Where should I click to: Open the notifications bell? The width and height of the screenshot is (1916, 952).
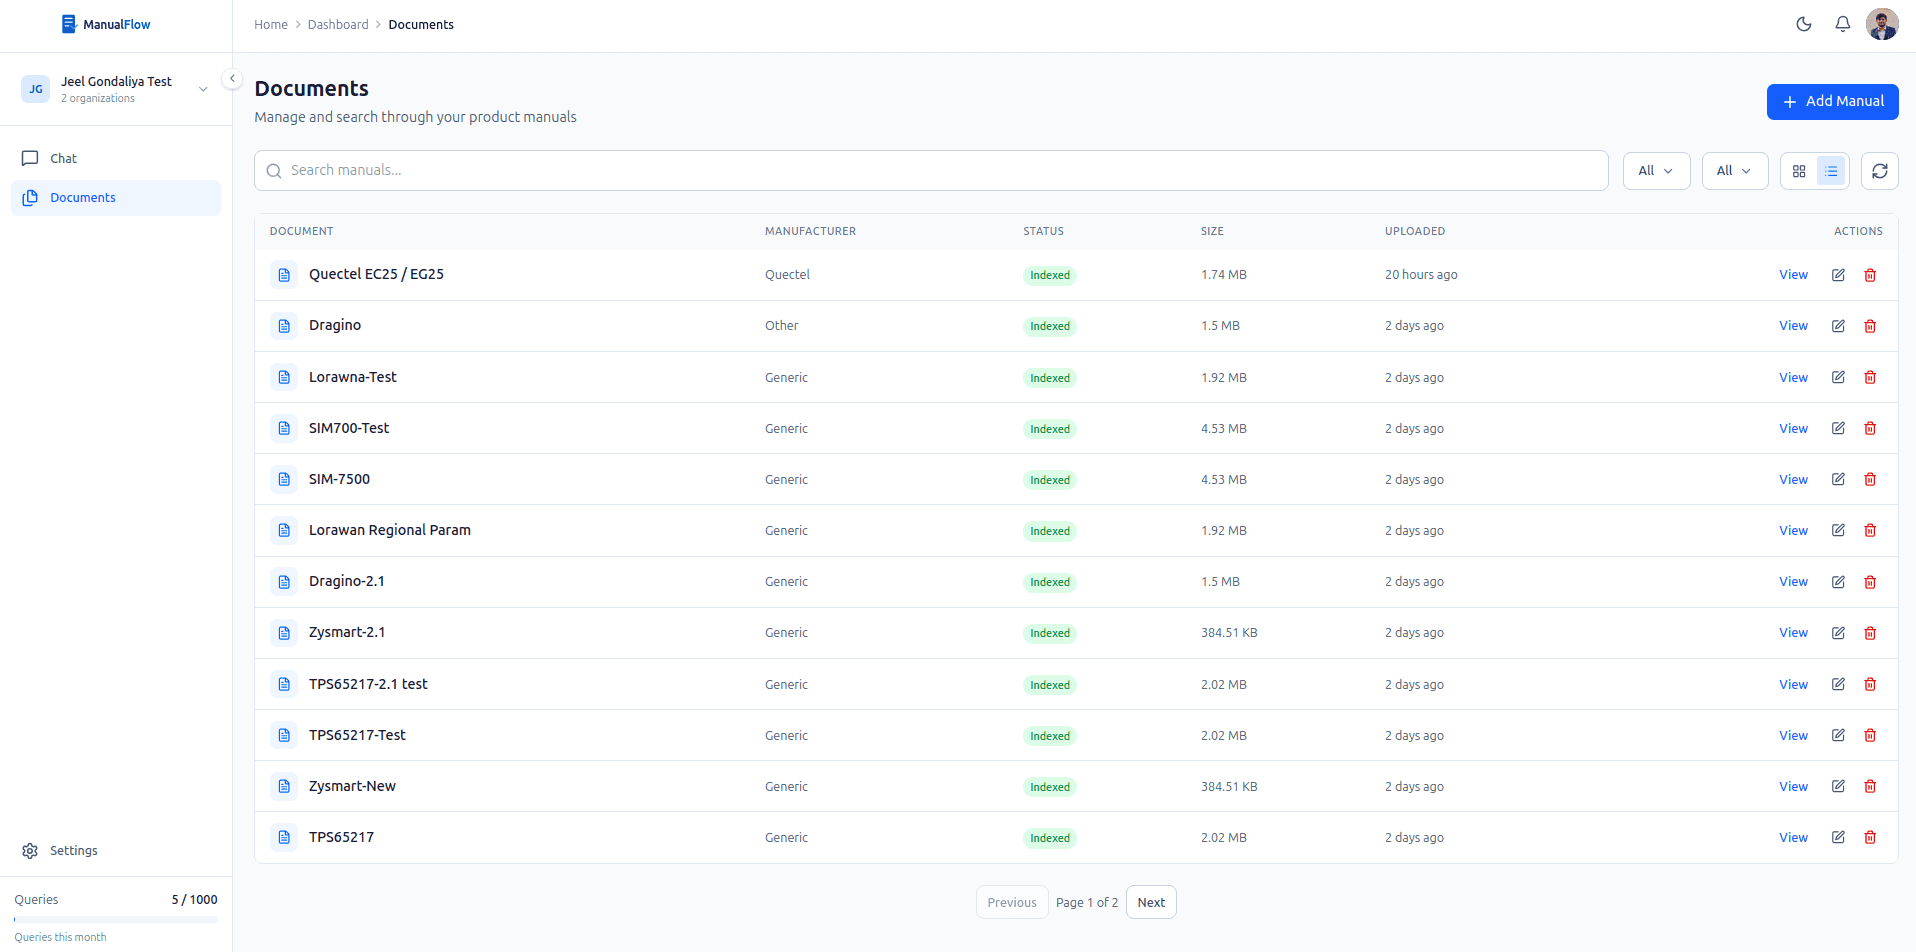click(x=1842, y=24)
